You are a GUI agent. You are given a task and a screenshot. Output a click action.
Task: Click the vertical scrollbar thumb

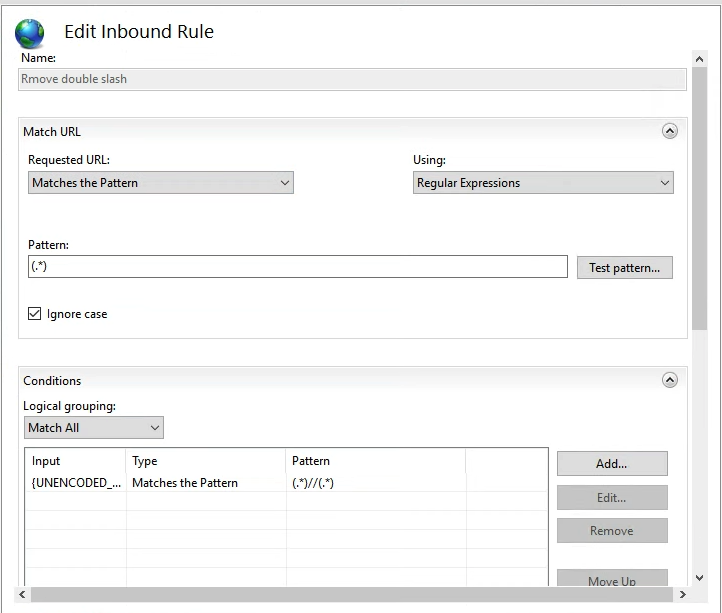[x=699, y=198]
